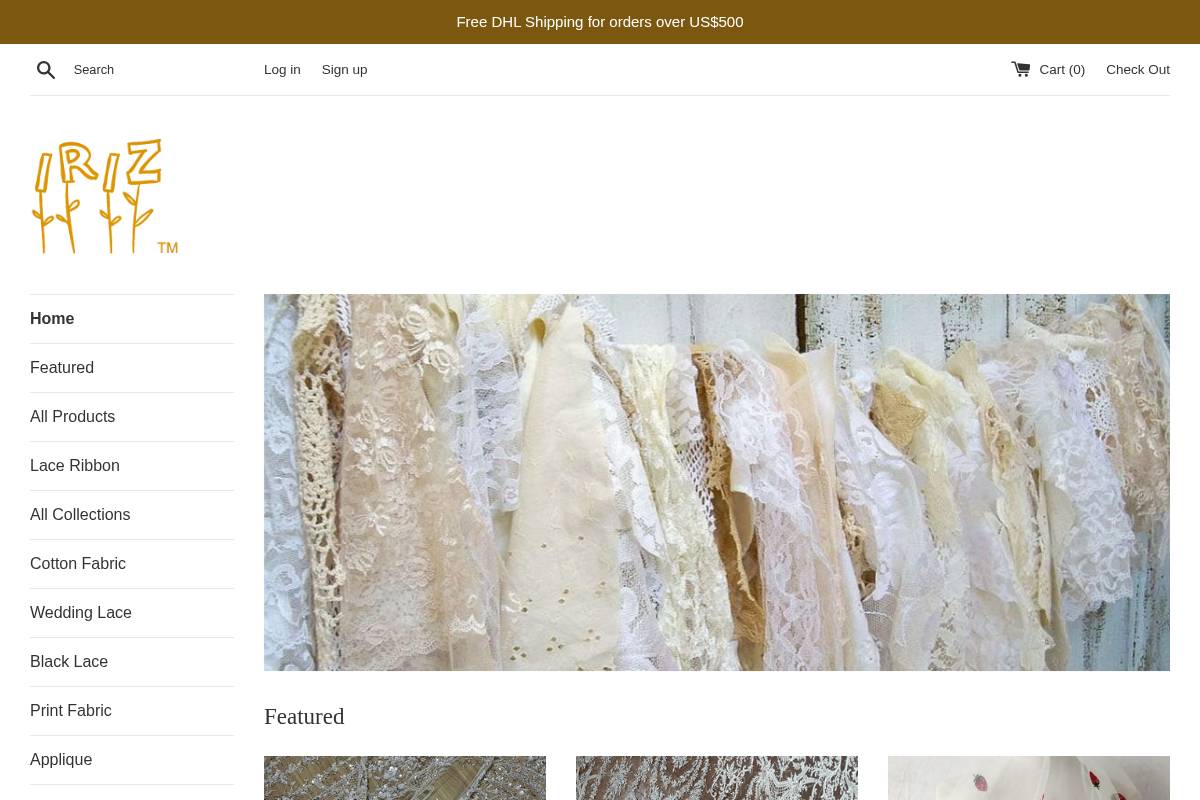
Task: Click the Search input field
Action: pyautogui.click(x=150, y=69)
